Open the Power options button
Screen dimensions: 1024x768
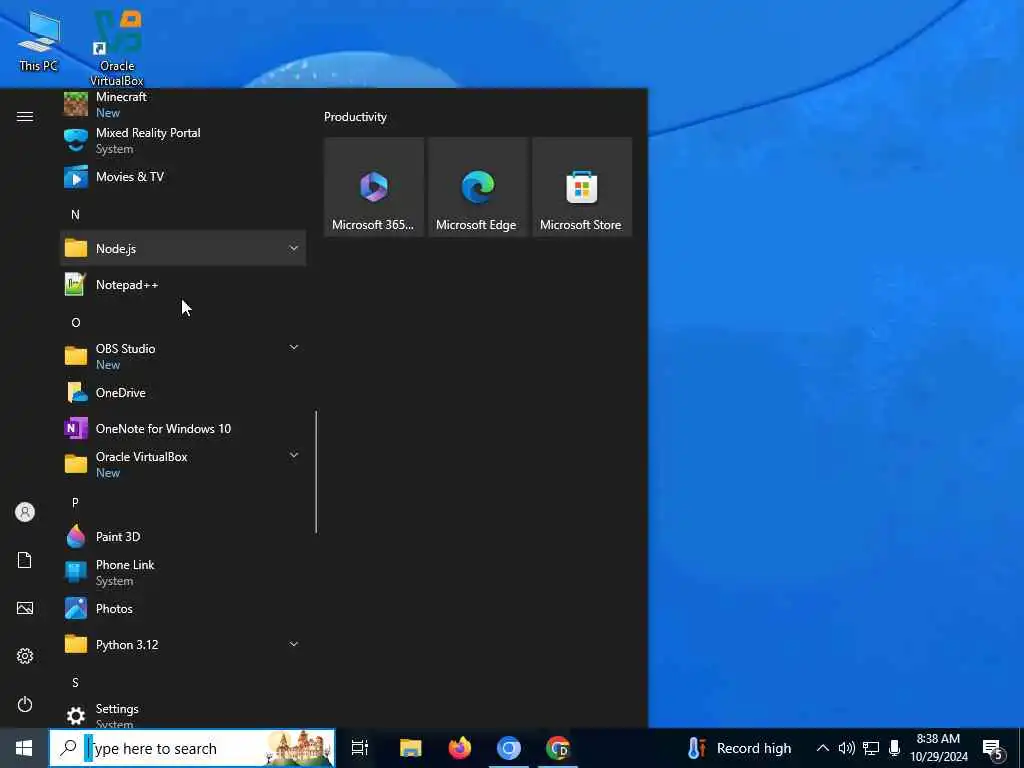pos(25,704)
